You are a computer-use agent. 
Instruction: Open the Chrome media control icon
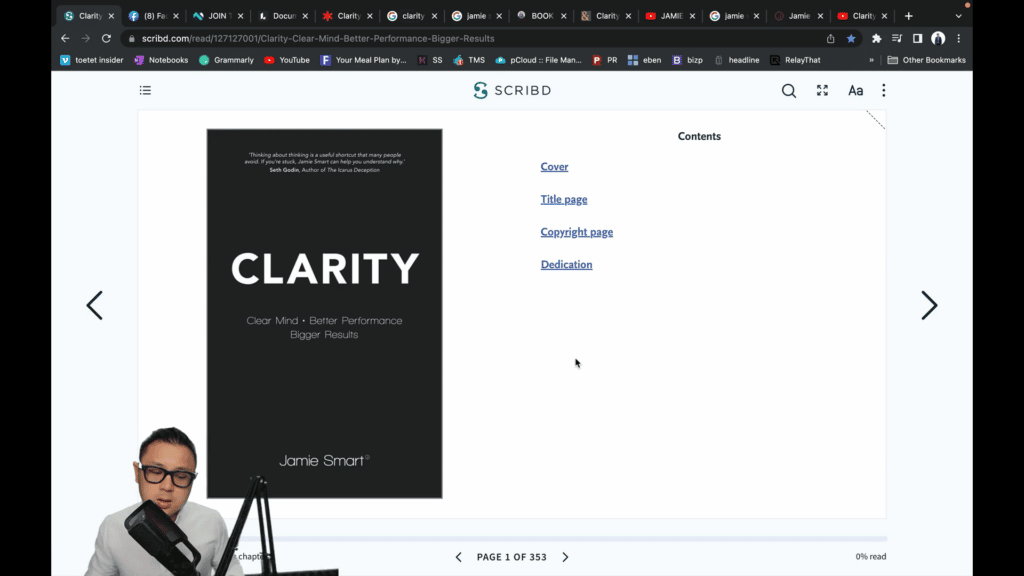click(x=897, y=39)
